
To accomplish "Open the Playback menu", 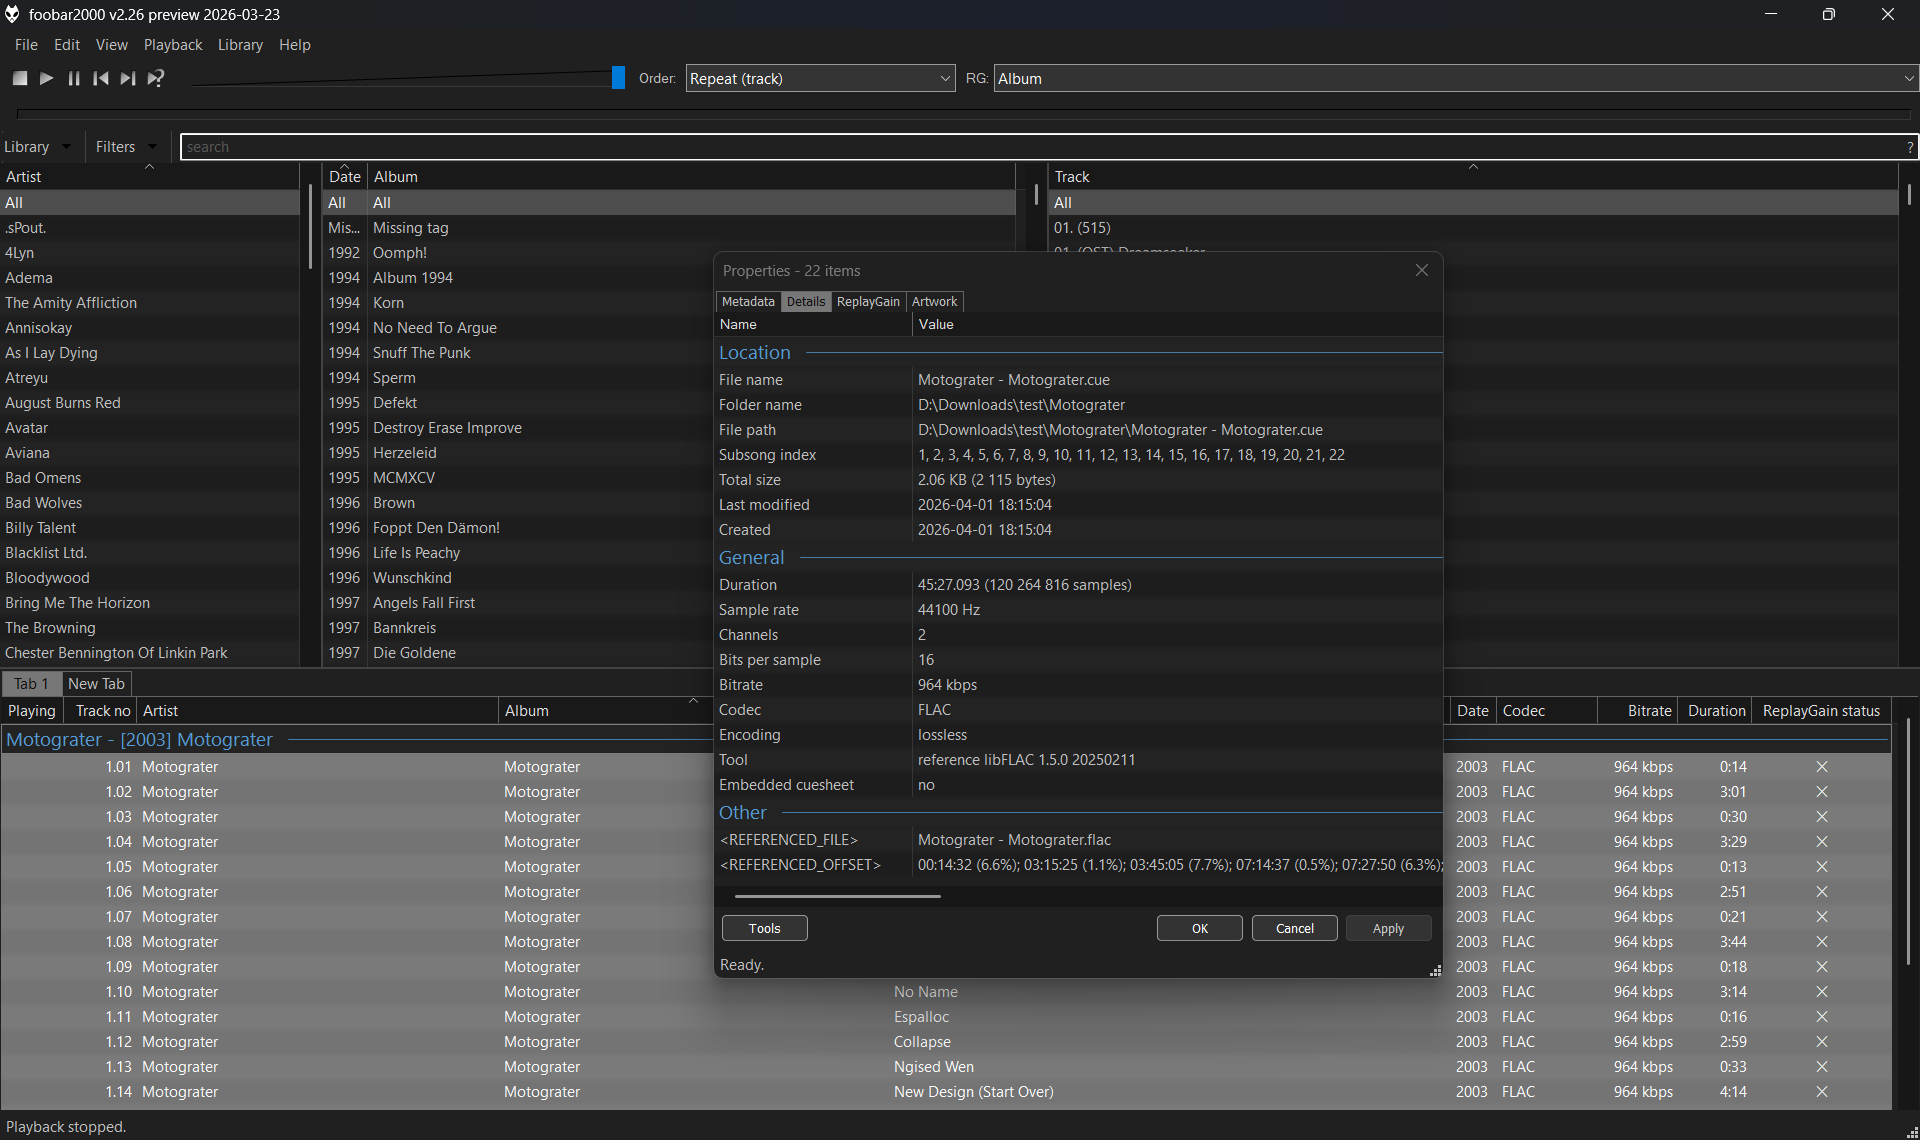I will point(172,45).
